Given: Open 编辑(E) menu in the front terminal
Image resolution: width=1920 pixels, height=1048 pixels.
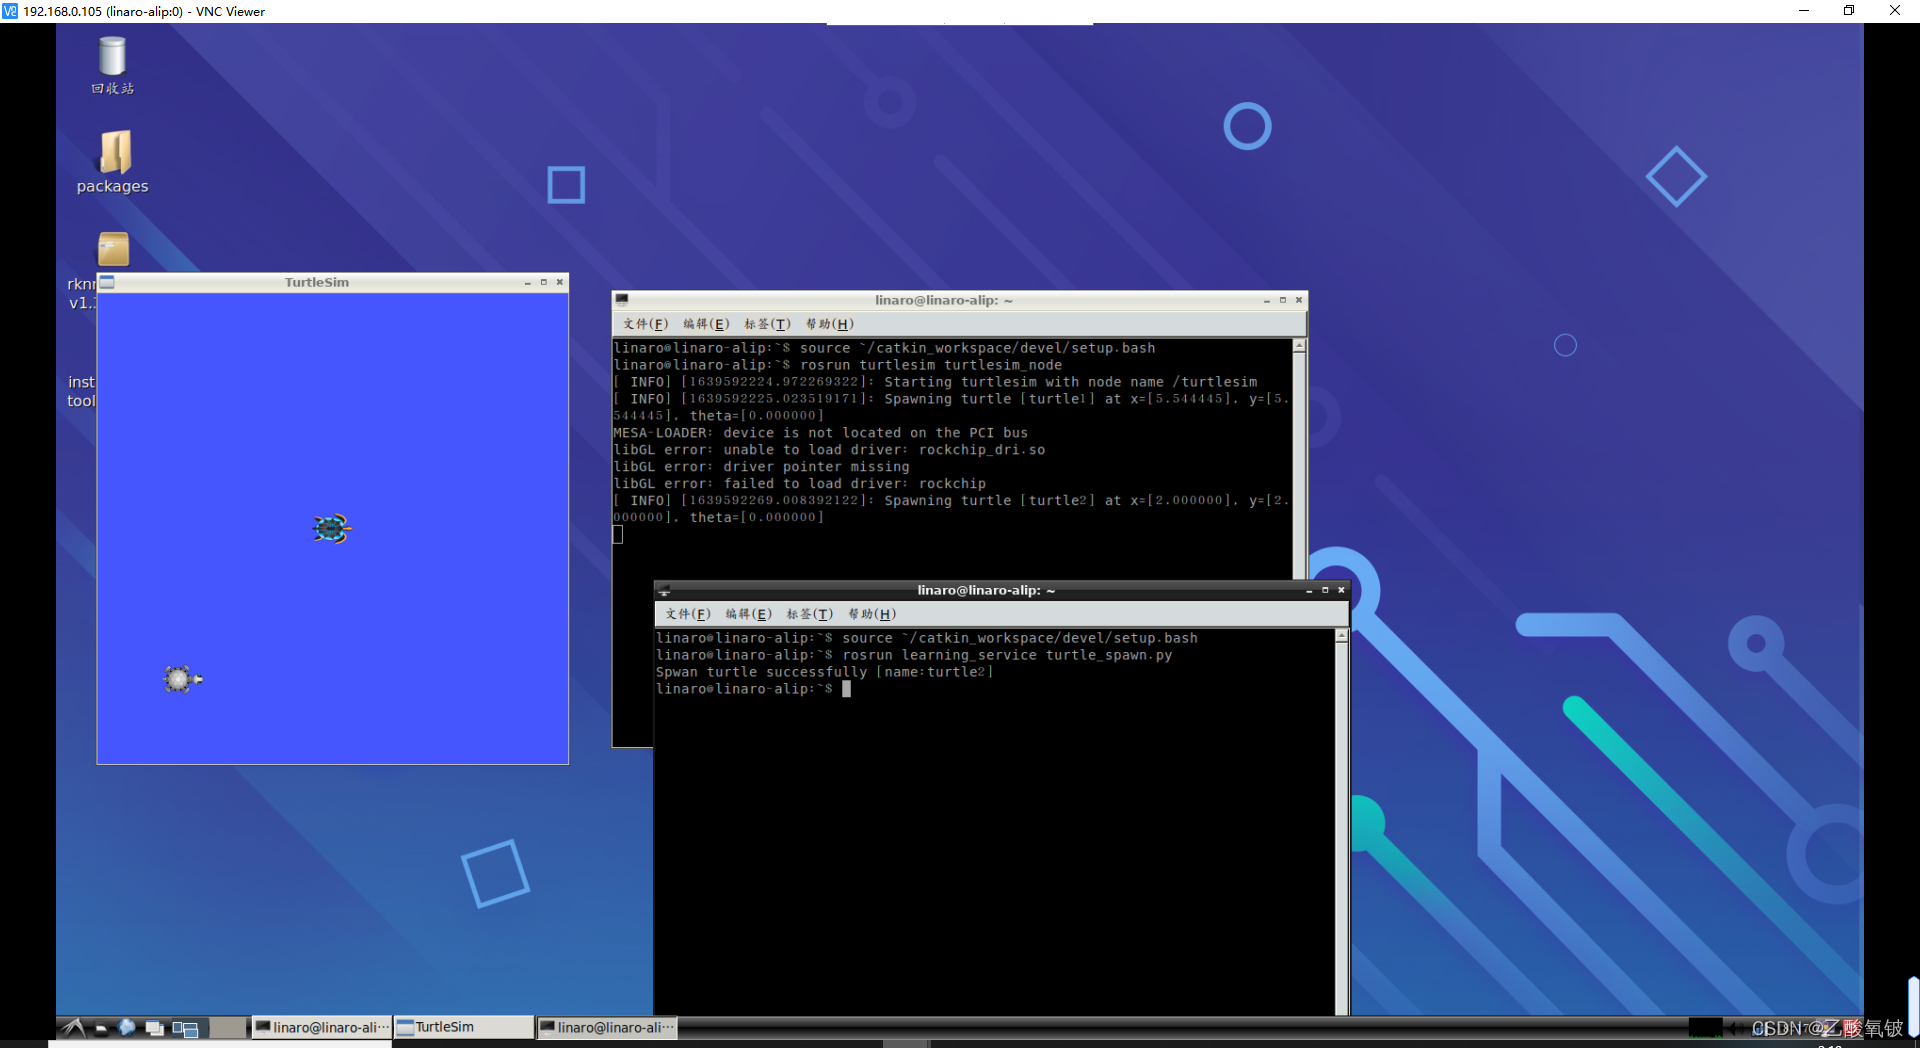Looking at the screenshot, I should [x=748, y=614].
